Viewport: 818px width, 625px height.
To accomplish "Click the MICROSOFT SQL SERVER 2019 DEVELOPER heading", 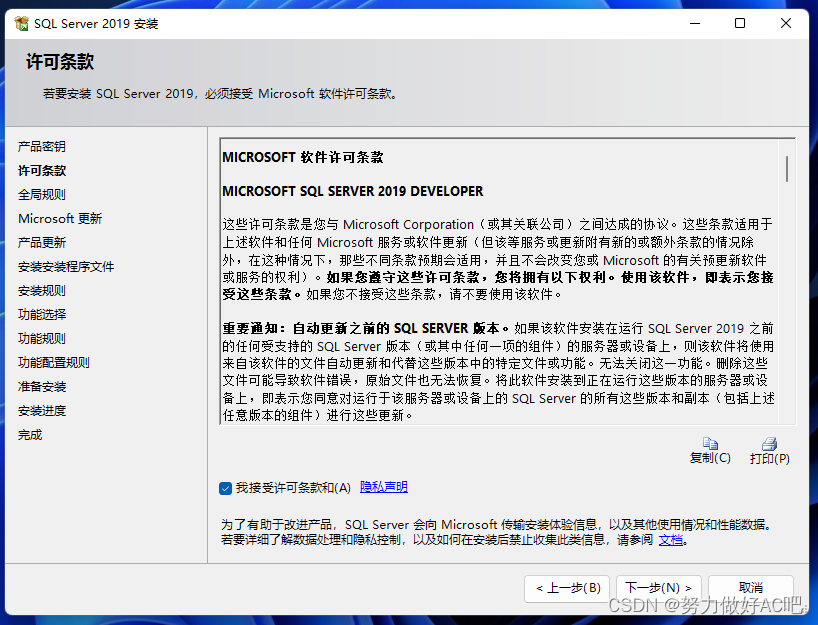I will 353,191.
